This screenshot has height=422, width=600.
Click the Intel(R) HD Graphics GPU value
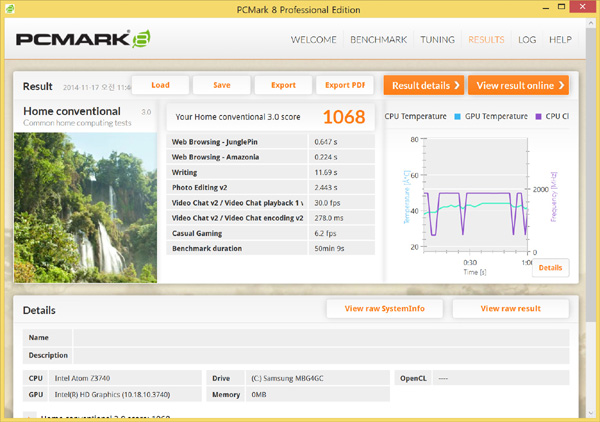[112, 394]
